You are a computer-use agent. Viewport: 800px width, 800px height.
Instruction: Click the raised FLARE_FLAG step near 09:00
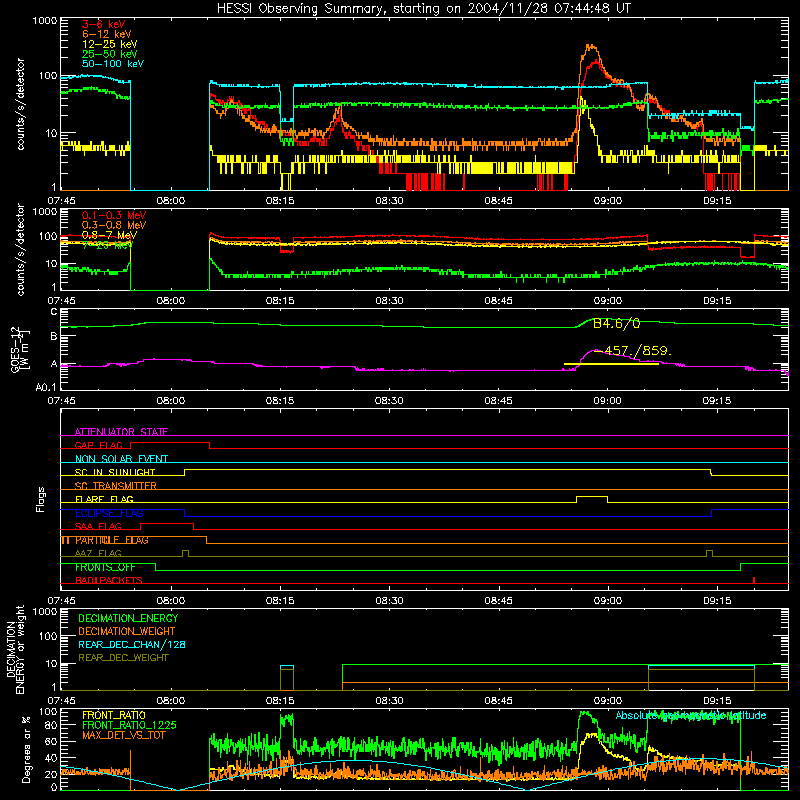[592, 497]
